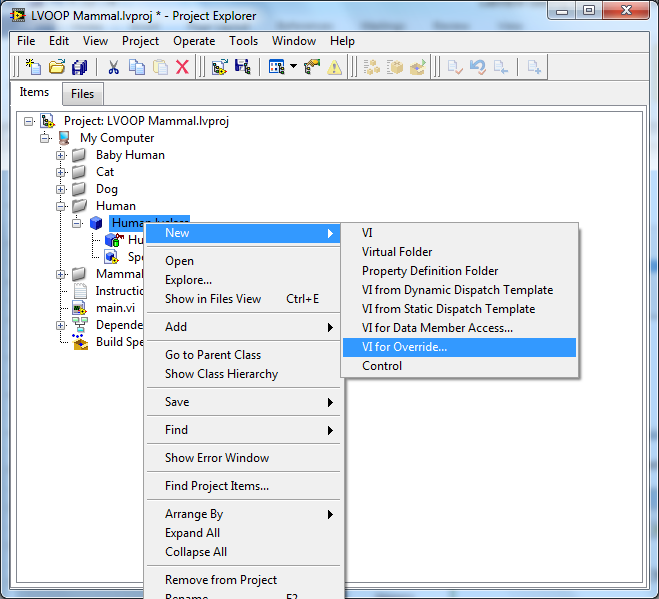Click the Human.lvclass blue cube icon
Image resolution: width=659 pixels, height=599 pixels.
[x=96, y=223]
